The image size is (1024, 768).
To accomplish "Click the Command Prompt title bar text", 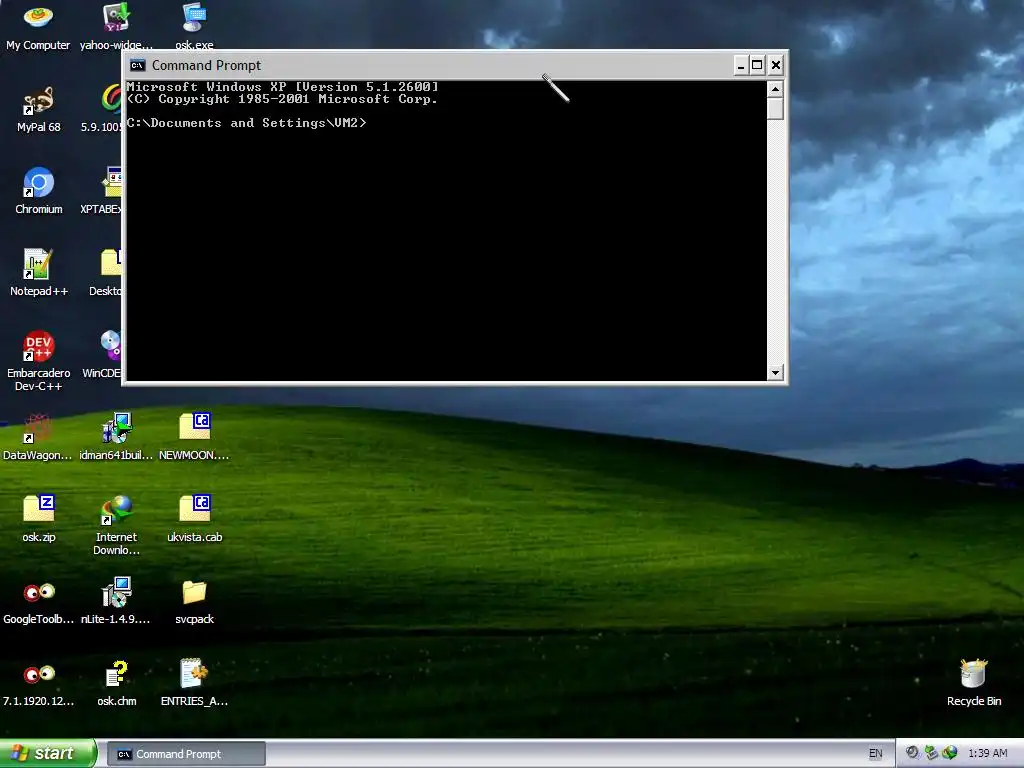I will click(206, 65).
